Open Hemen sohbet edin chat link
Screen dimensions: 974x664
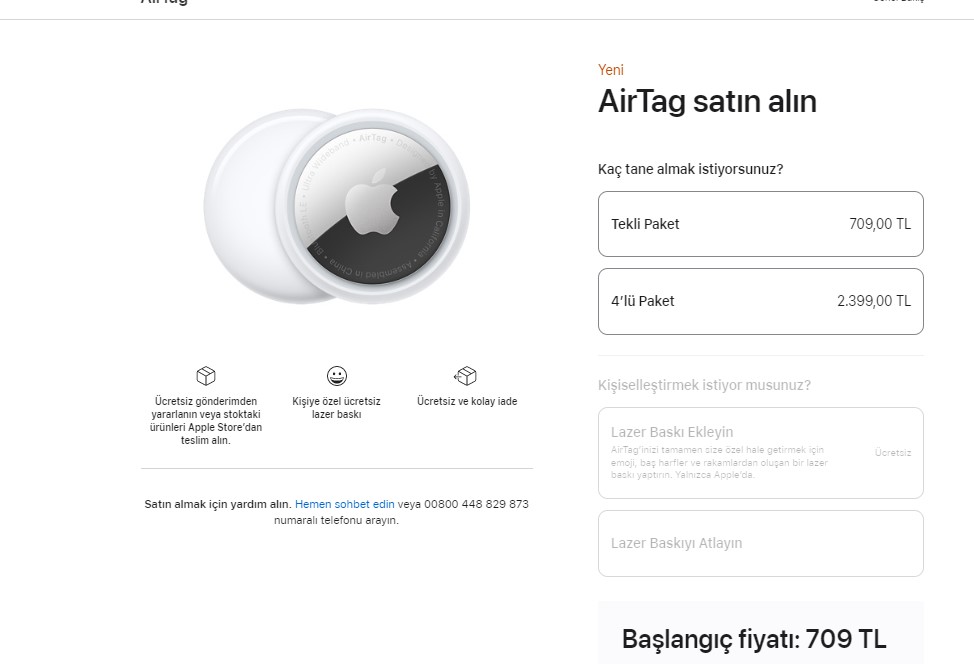tap(344, 504)
